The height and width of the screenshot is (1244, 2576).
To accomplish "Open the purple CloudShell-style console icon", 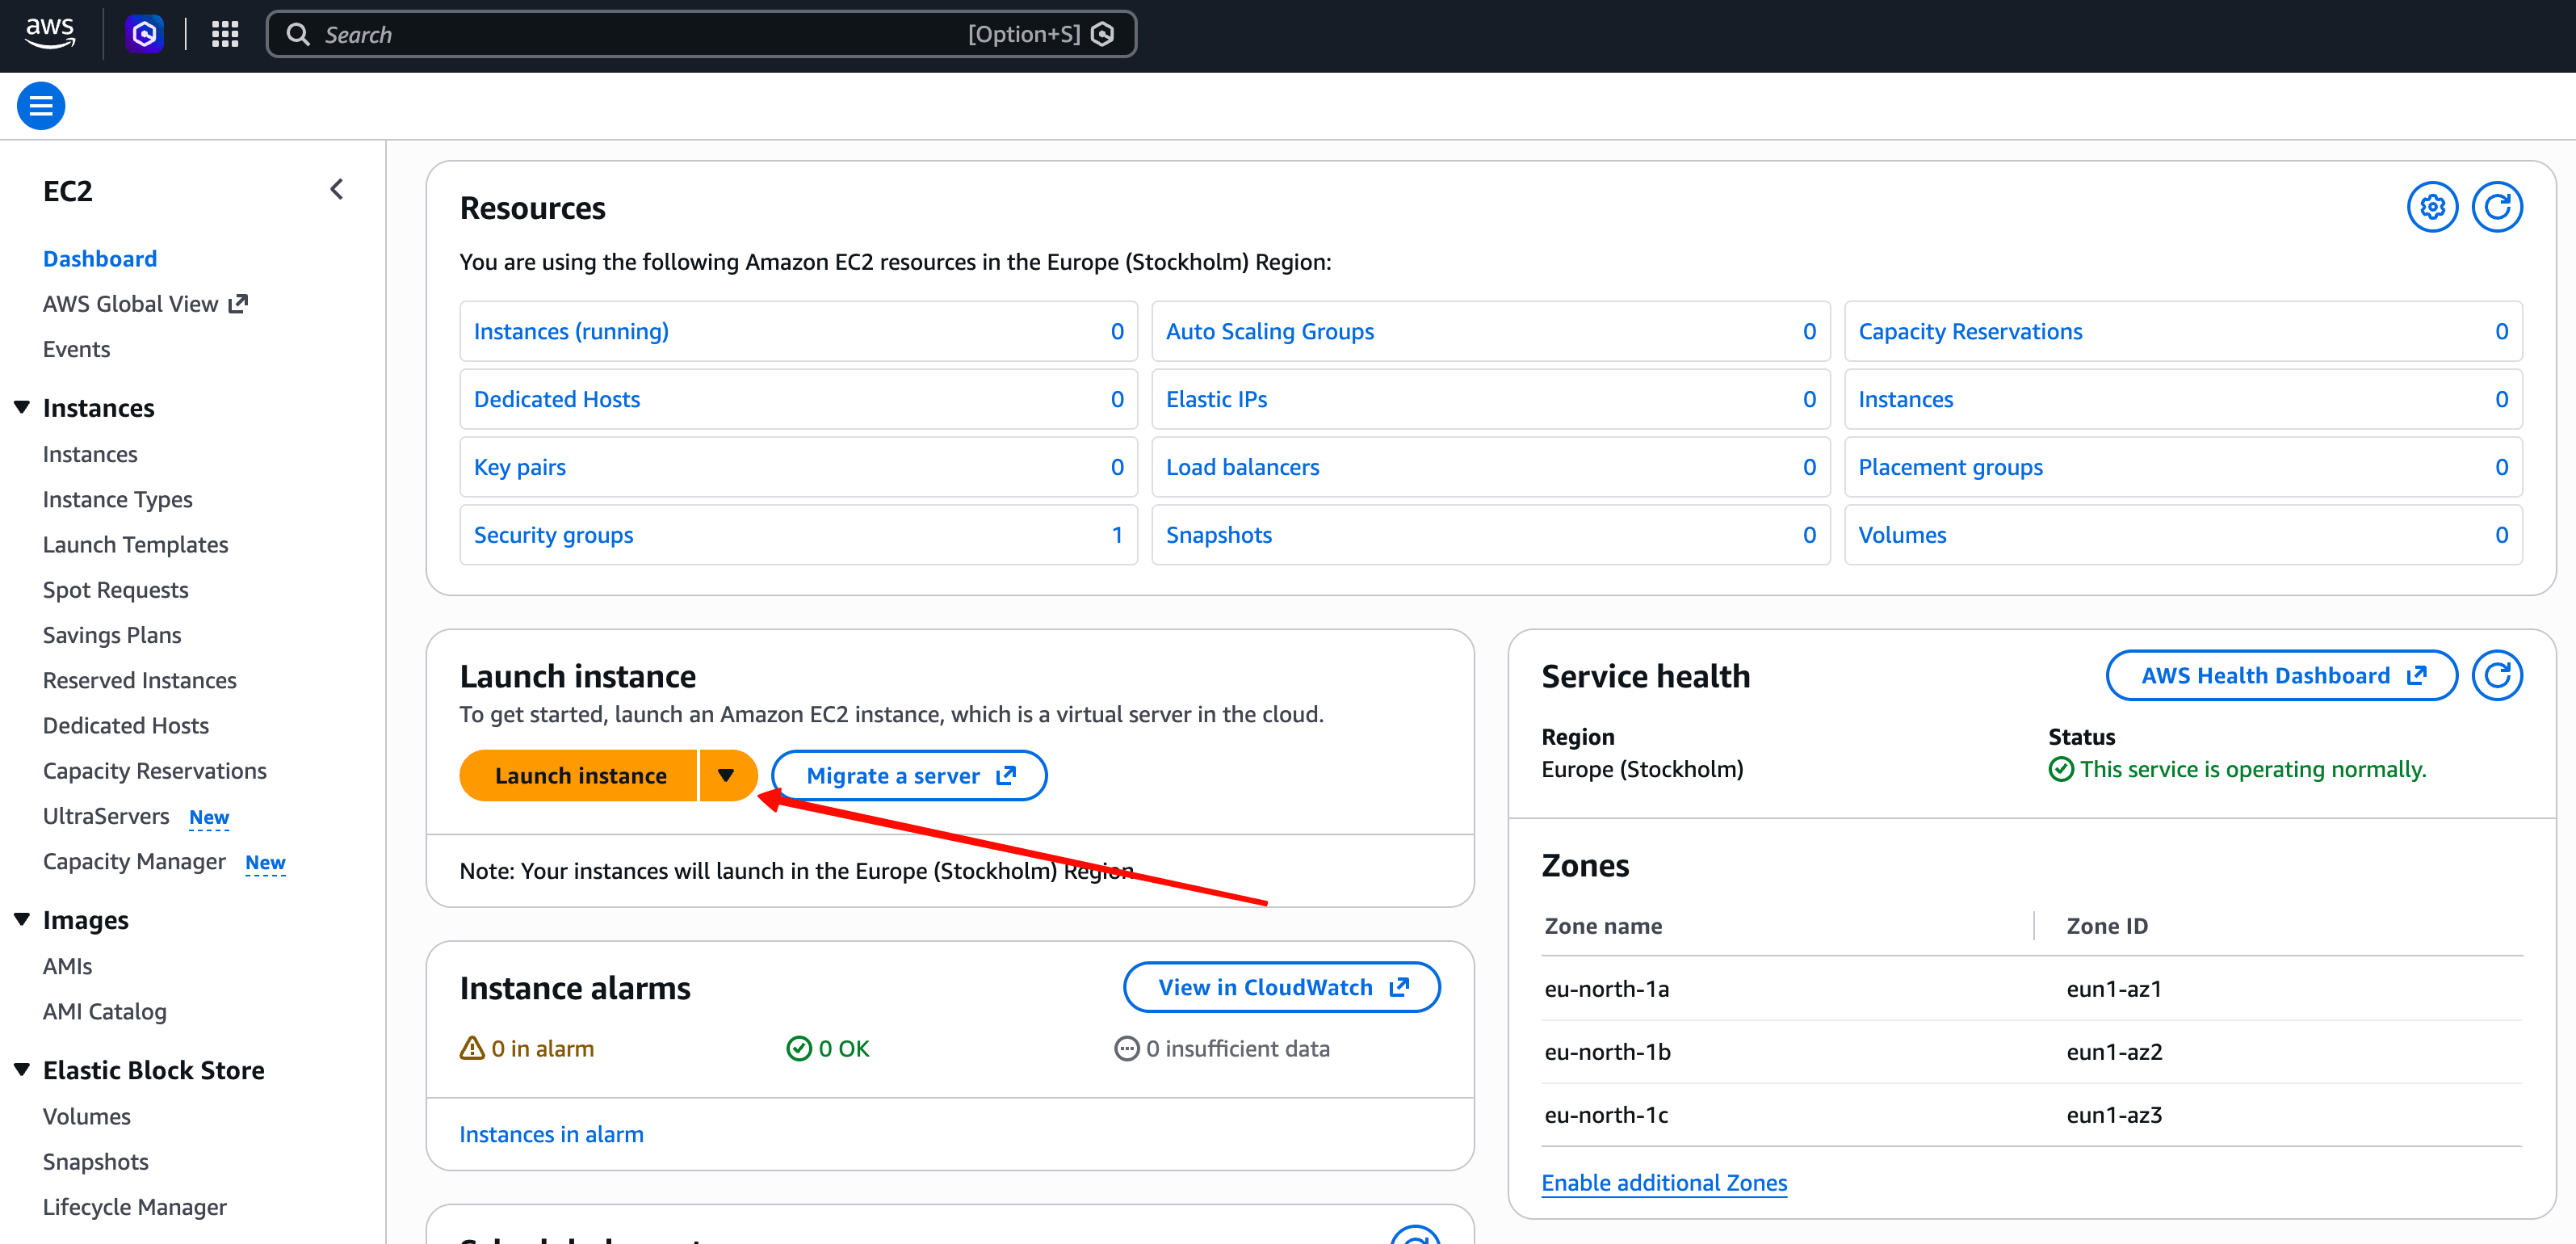I will [145, 34].
